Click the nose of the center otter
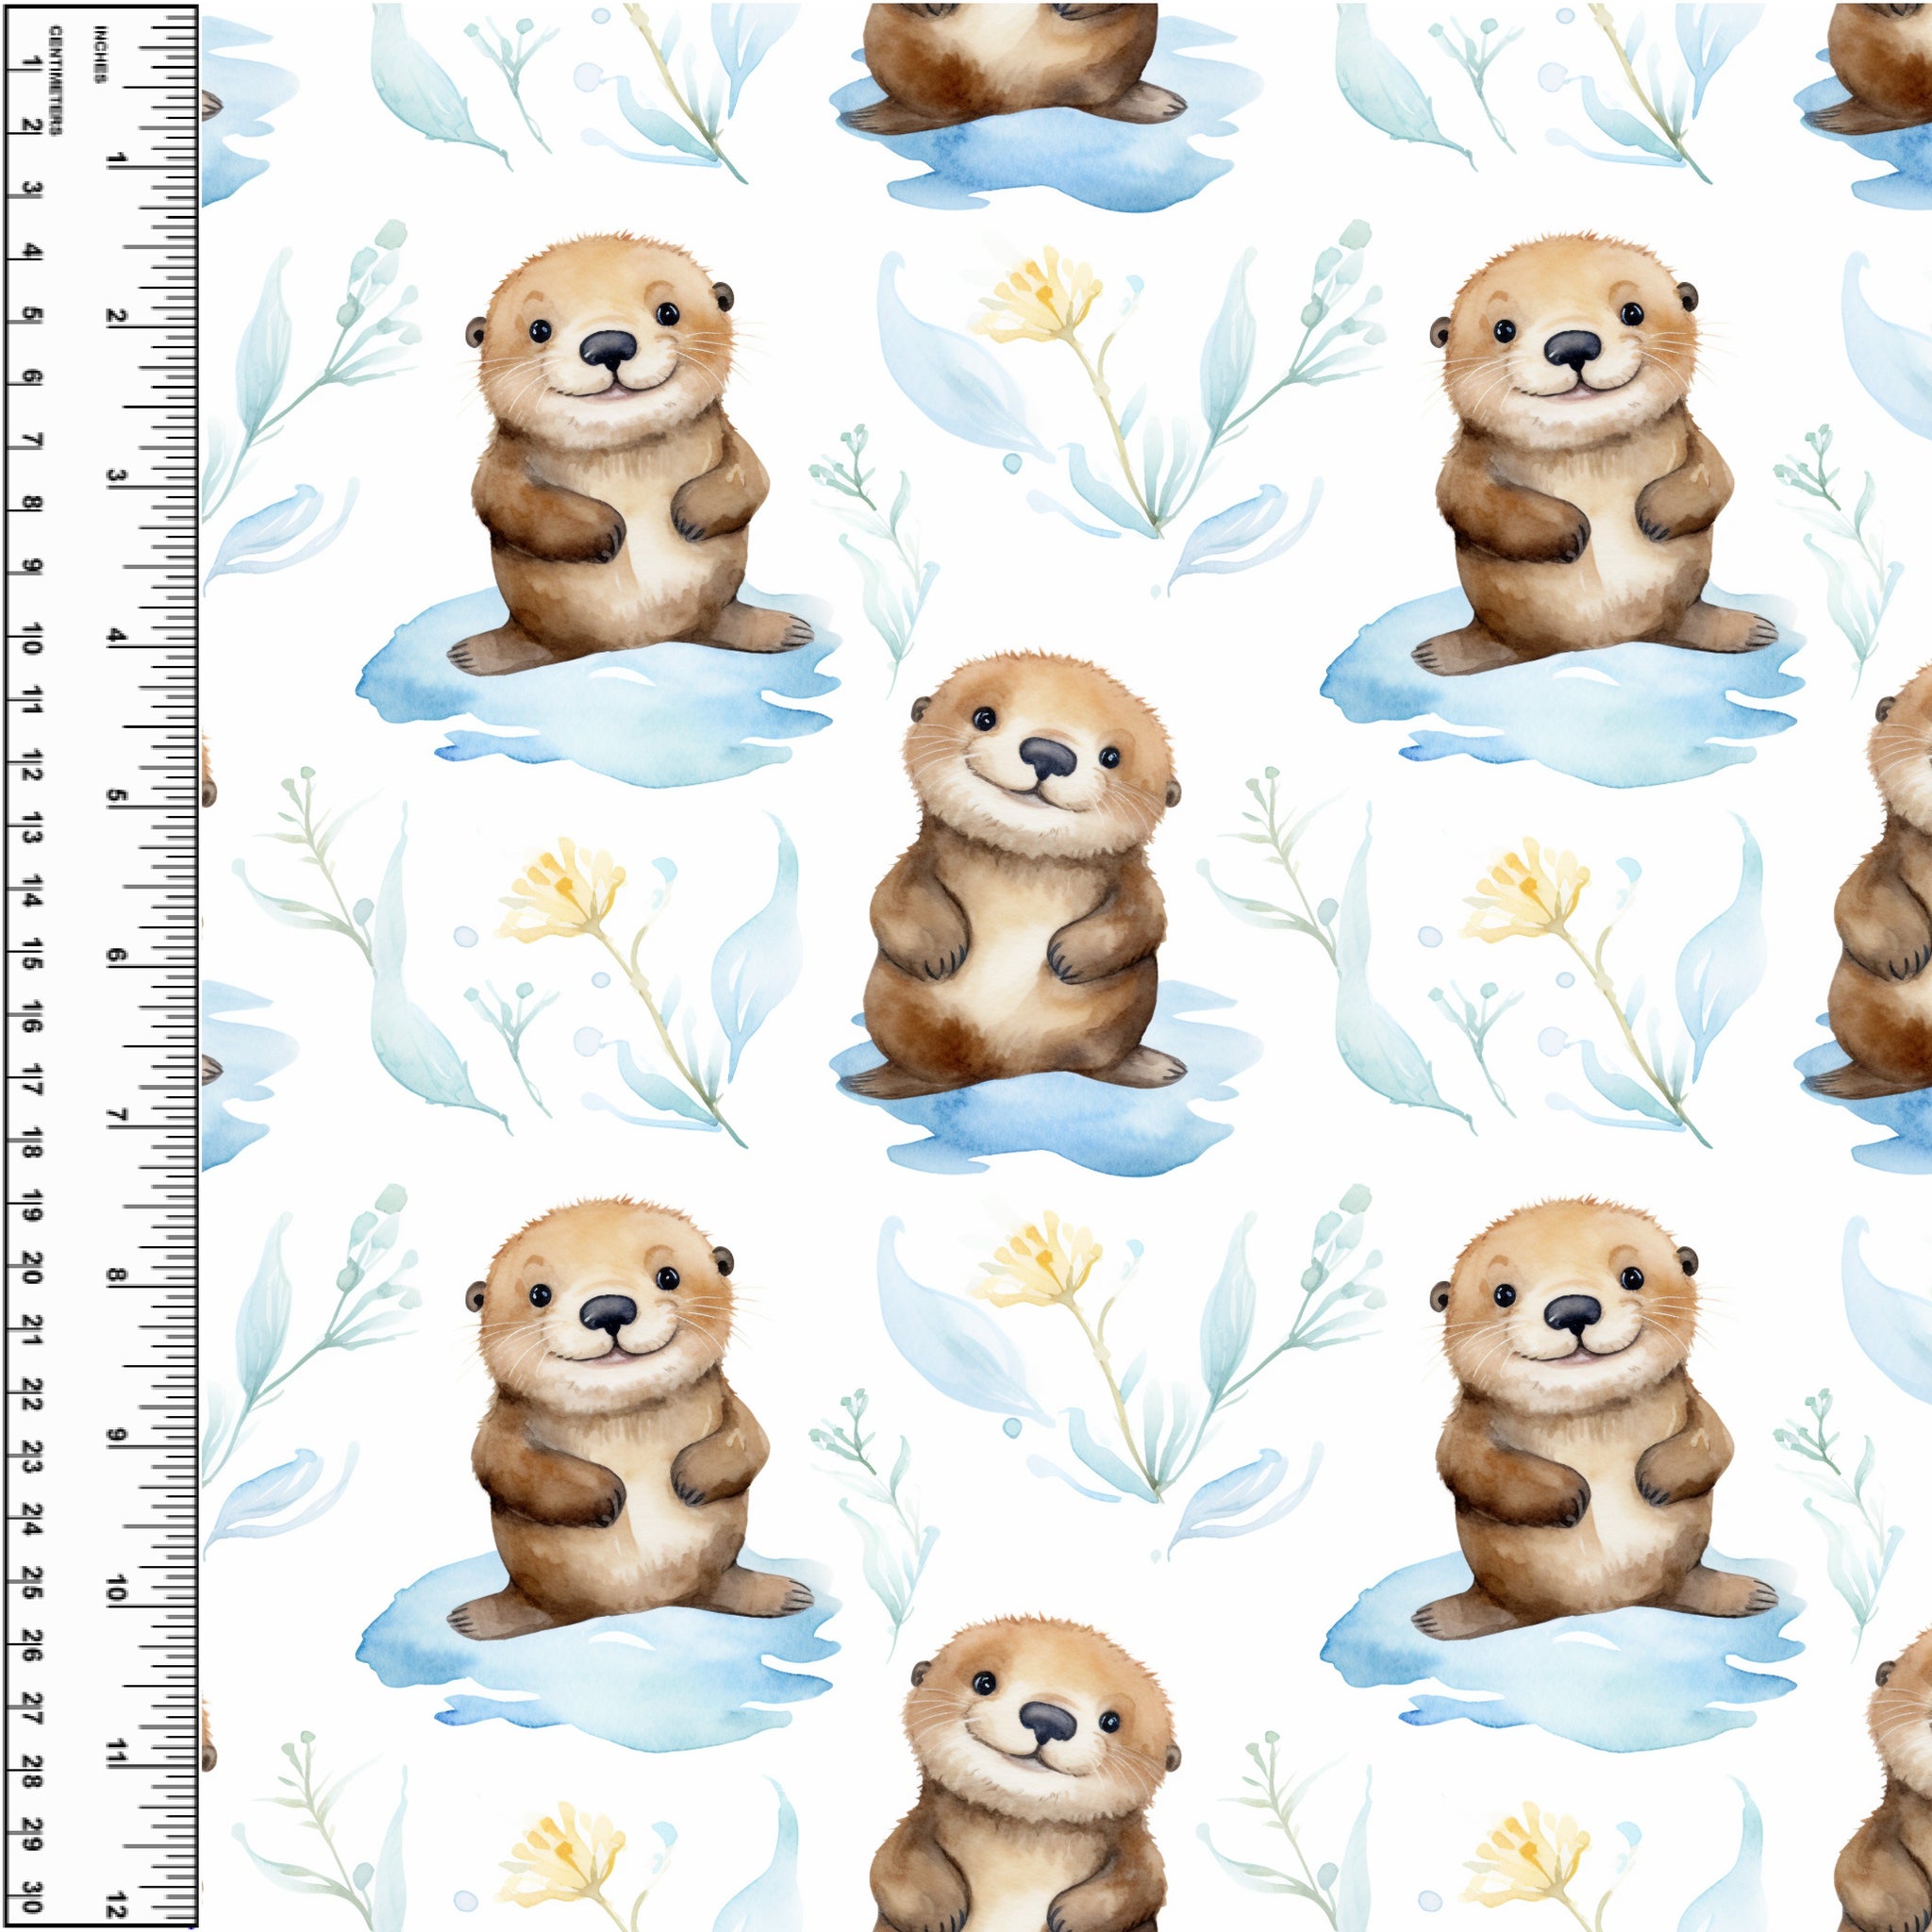 tap(1048, 759)
